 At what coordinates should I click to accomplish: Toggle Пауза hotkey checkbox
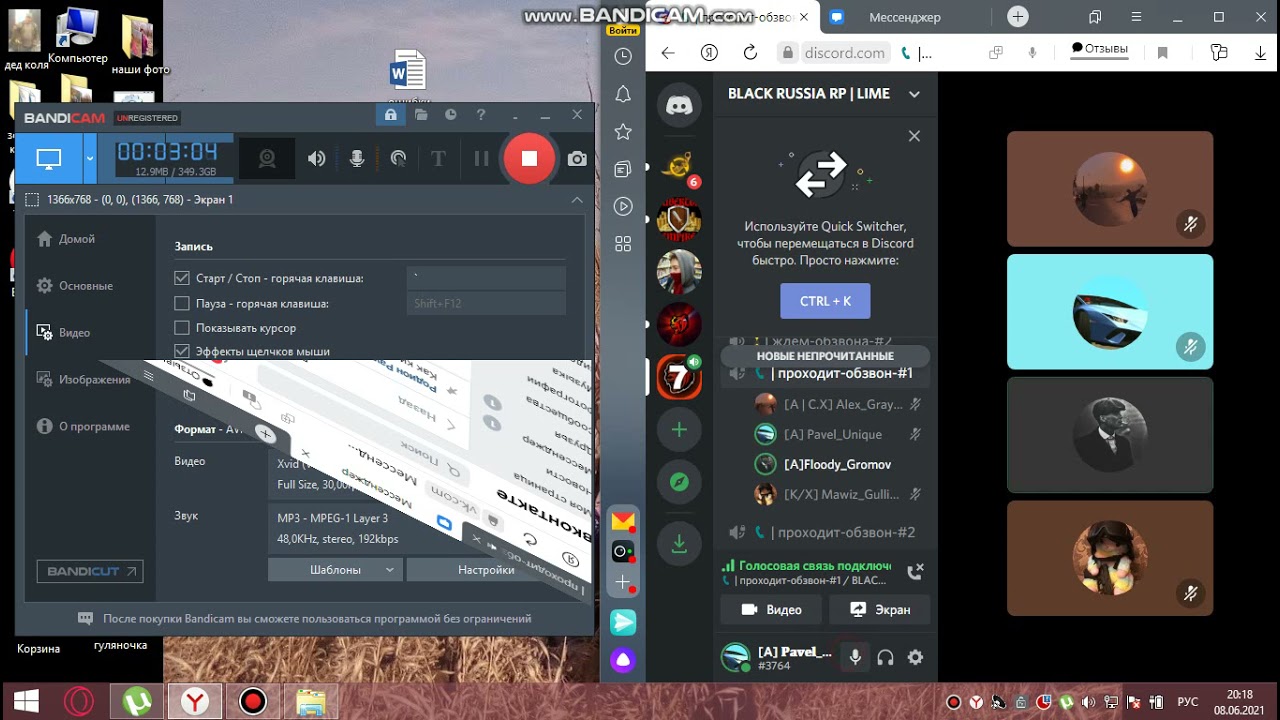coord(181,303)
